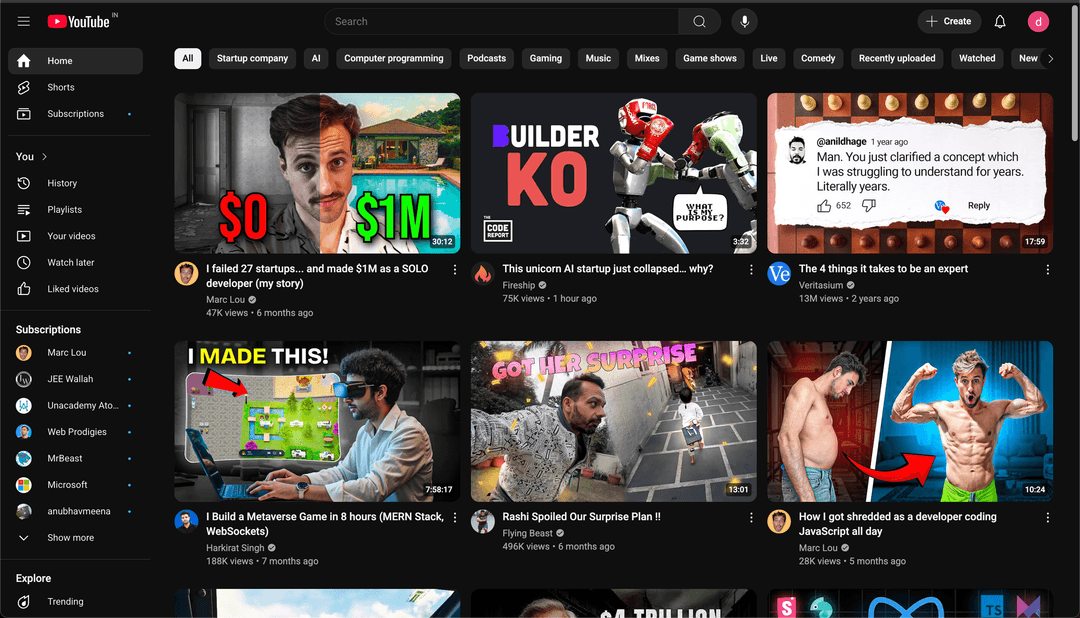Start voice search with microphone

745,21
